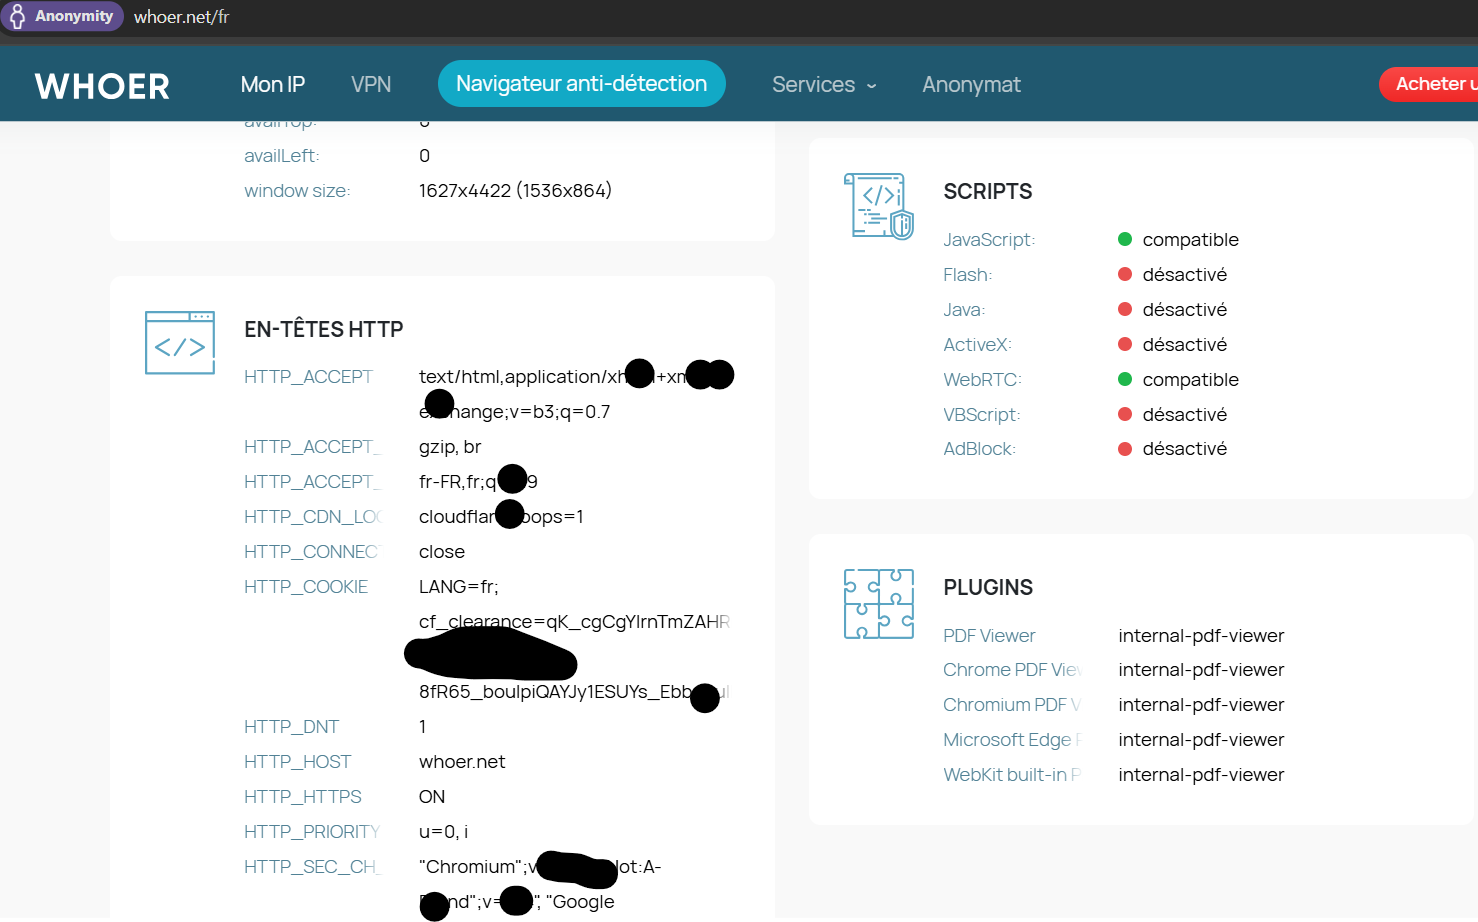1478x922 pixels.
Task: Click the JavaScript label link
Action: [x=988, y=240]
